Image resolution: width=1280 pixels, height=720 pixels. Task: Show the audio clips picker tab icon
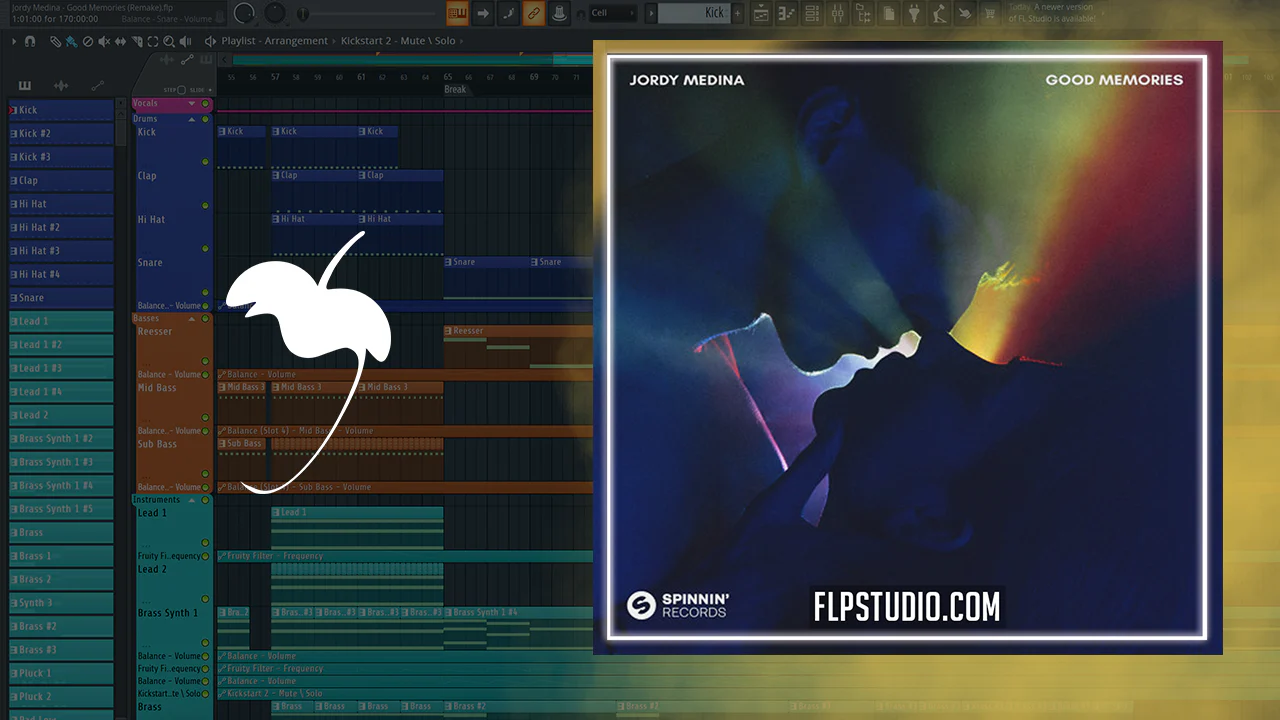[x=61, y=86]
